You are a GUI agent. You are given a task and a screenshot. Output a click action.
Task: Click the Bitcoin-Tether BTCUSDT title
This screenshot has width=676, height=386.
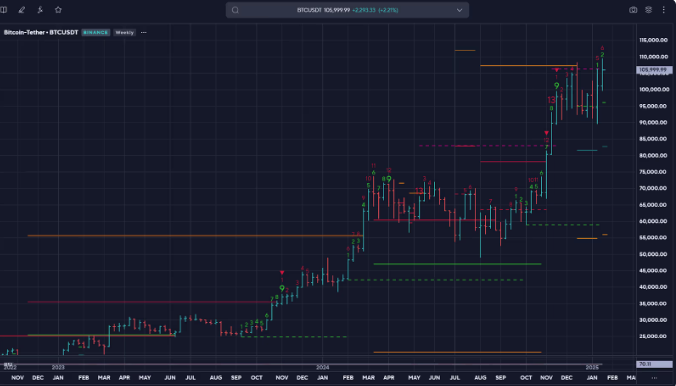41,32
